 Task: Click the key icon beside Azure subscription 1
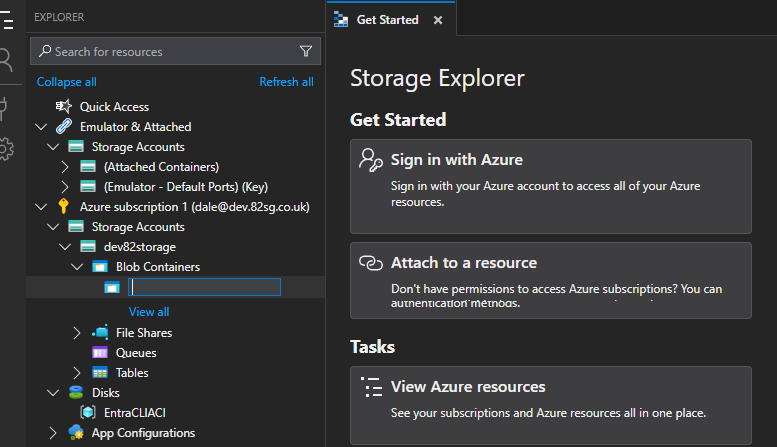[64, 207]
